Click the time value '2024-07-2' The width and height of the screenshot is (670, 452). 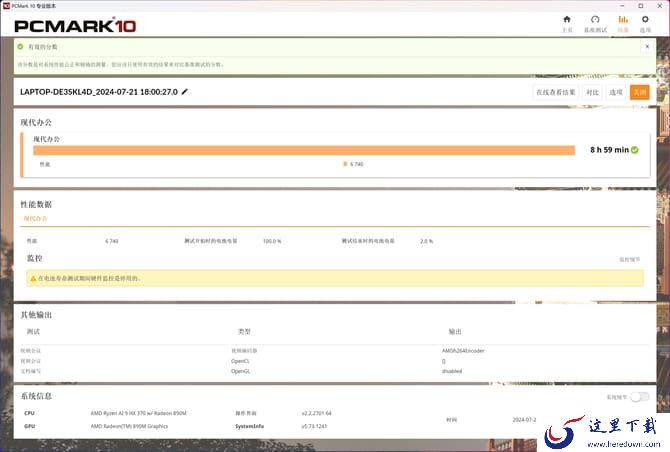(x=524, y=420)
